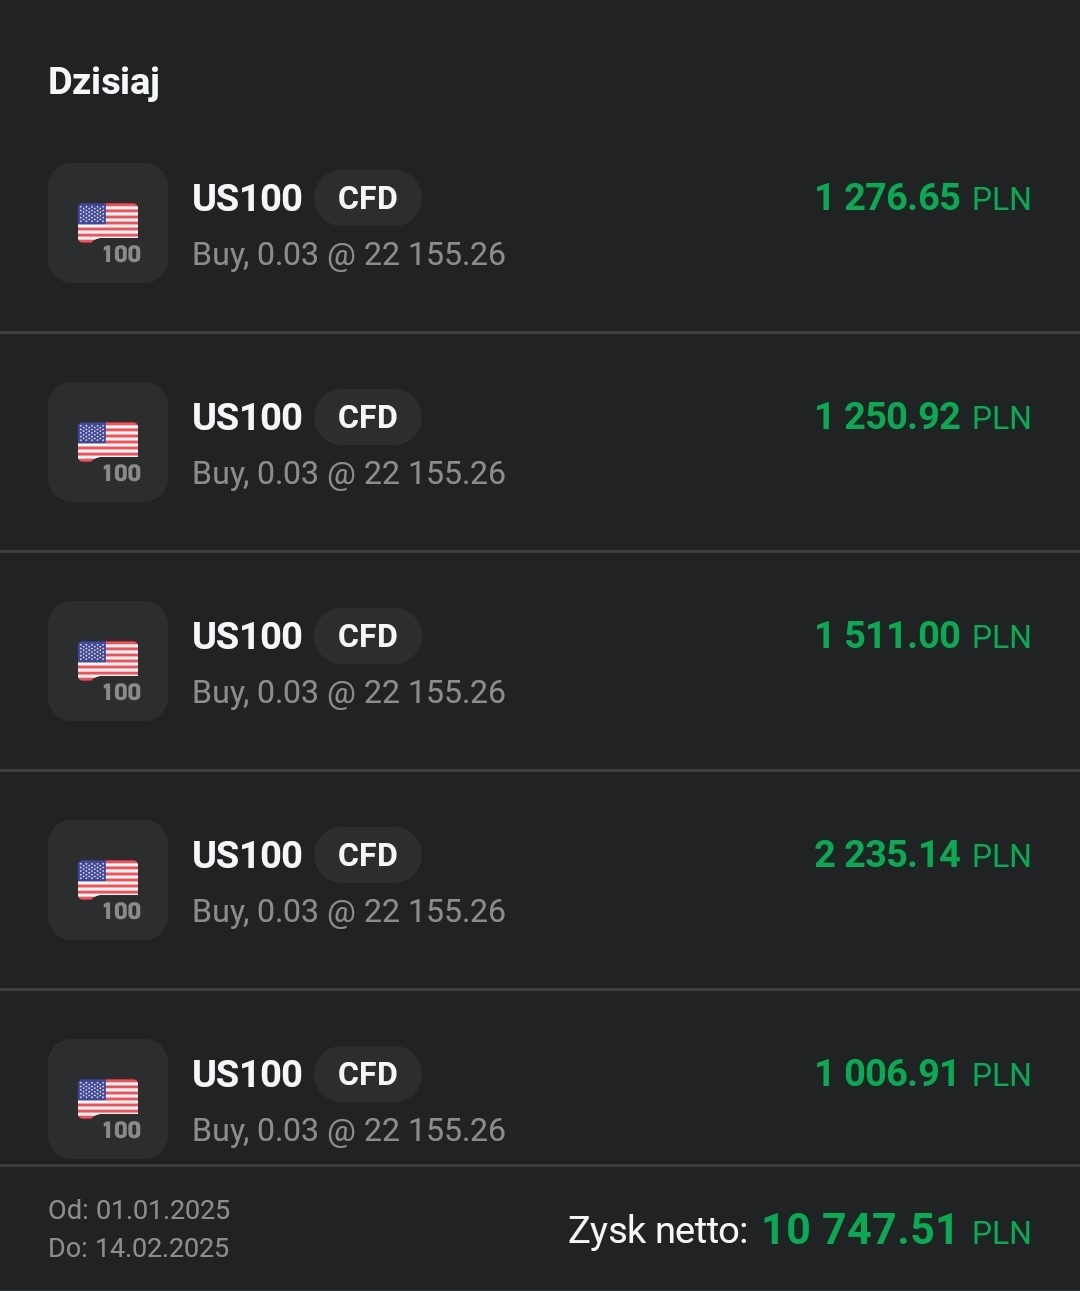Click the Zysk netto label
The image size is (1080, 1291).
(657, 1230)
